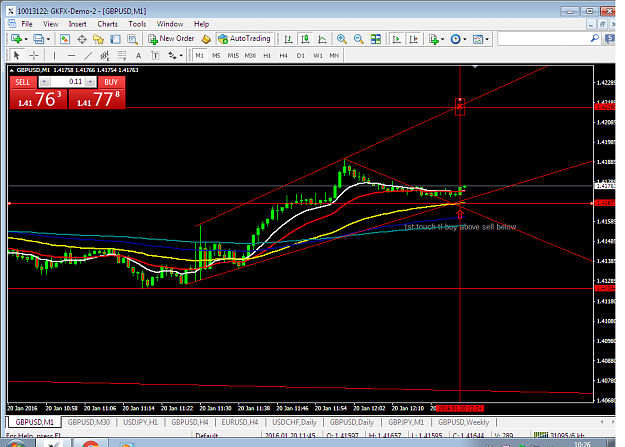625x447 pixels.
Task: Select the Cursor arrow tool
Action: coord(16,55)
